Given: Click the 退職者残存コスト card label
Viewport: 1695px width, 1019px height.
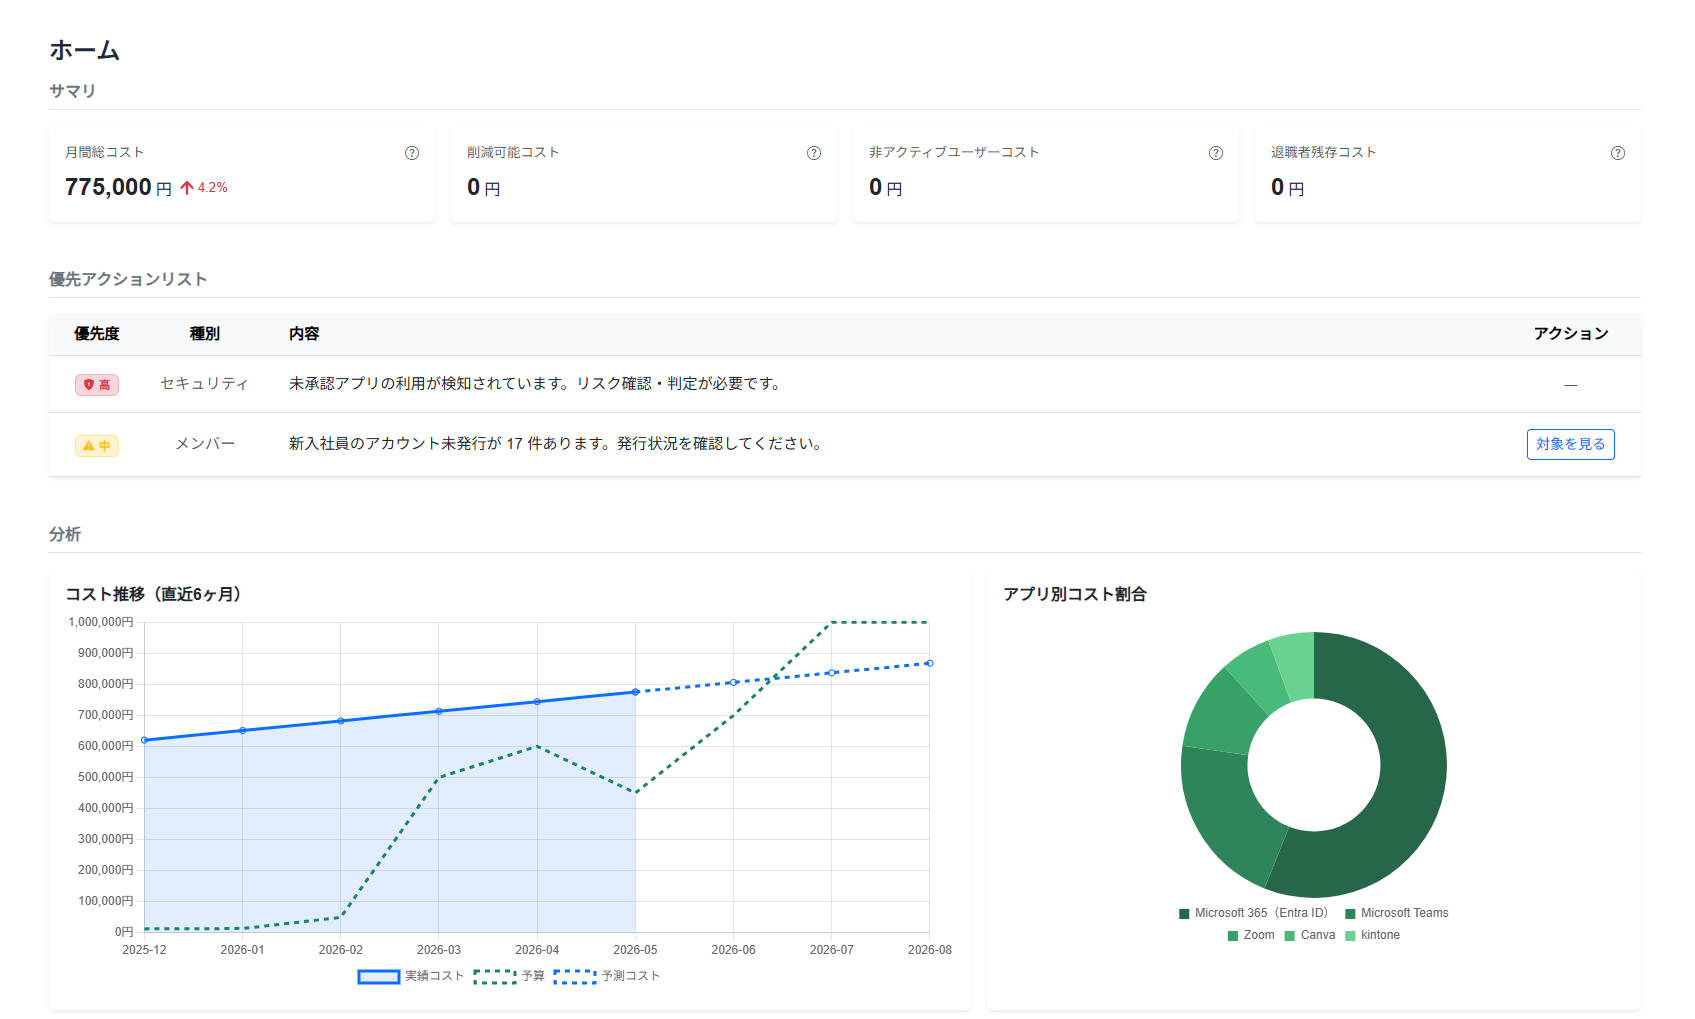Looking at the screenshot, I should 1324,152.
